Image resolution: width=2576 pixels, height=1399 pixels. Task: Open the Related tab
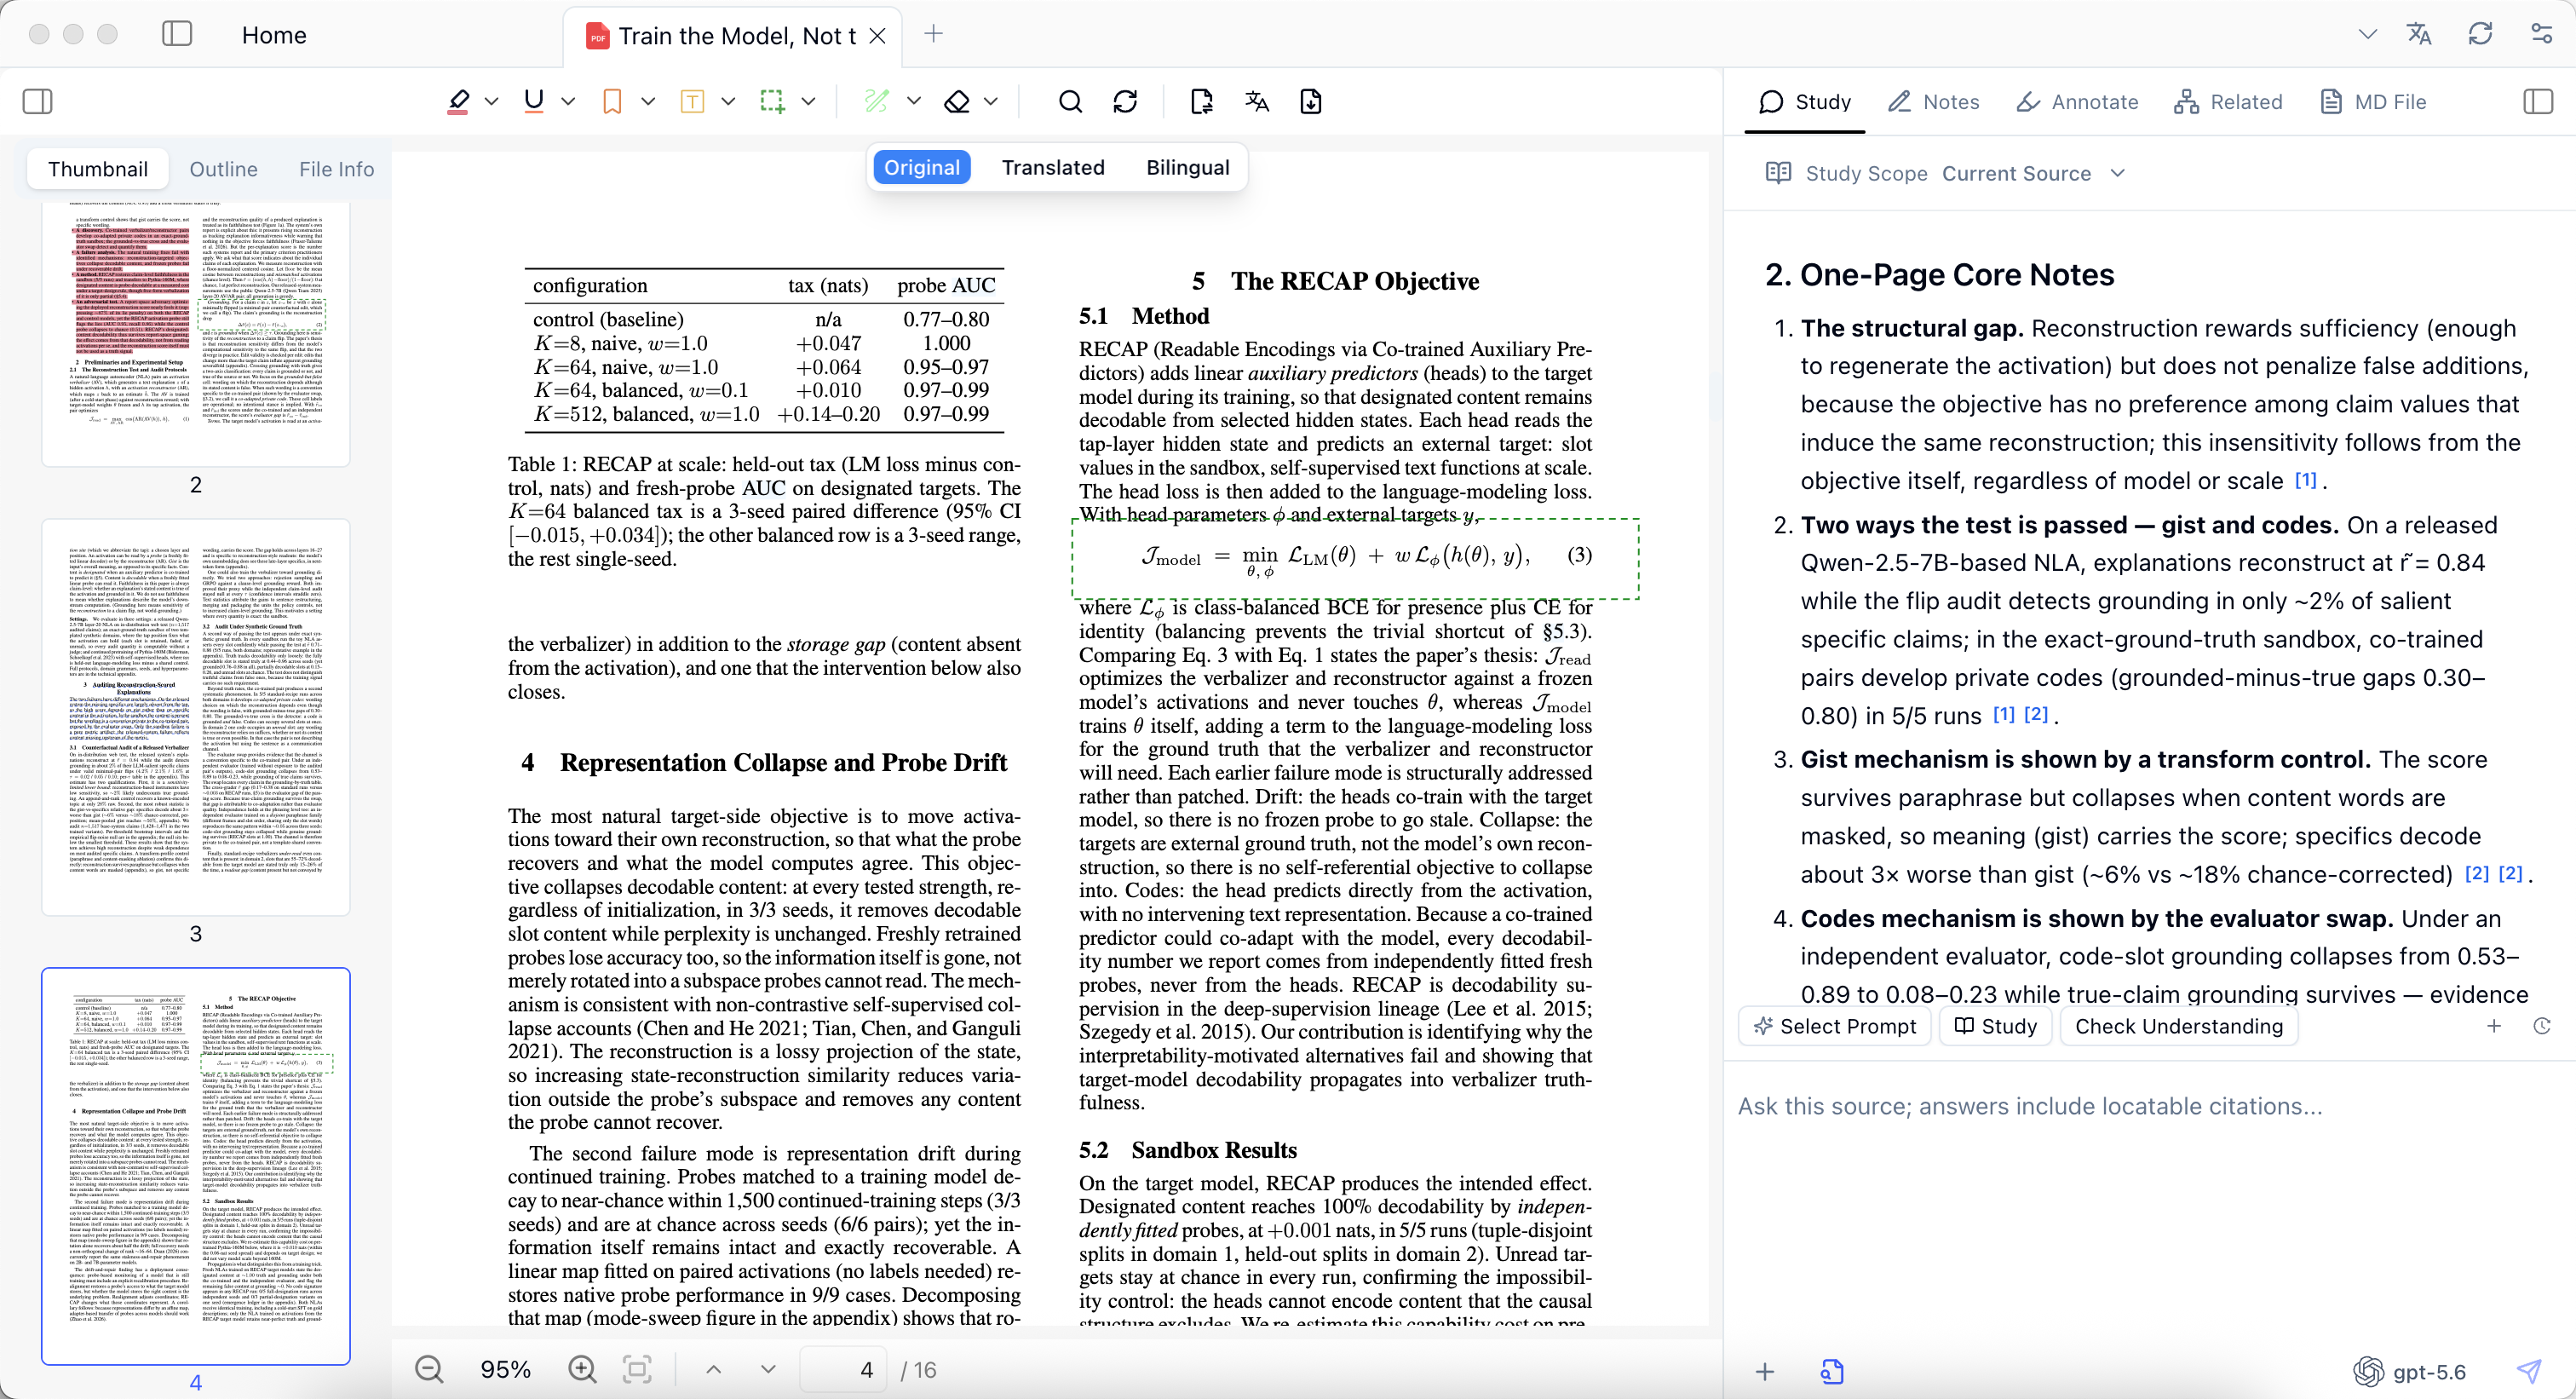pos(2228,101)
